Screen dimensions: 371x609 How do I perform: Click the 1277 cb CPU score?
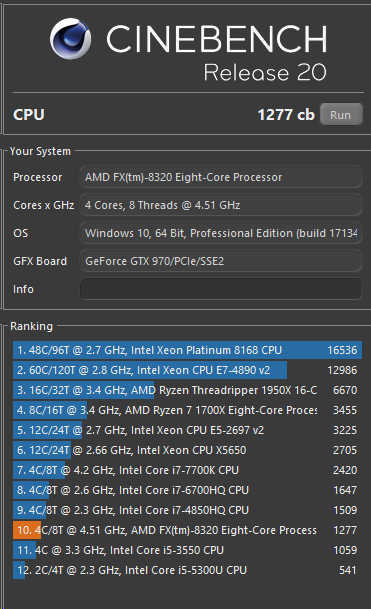286,115
